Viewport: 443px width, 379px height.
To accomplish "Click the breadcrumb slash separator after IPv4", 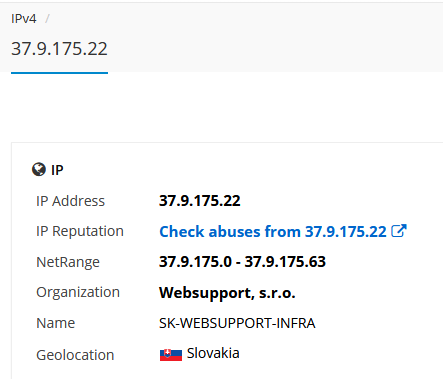I will tap(47, 19).
